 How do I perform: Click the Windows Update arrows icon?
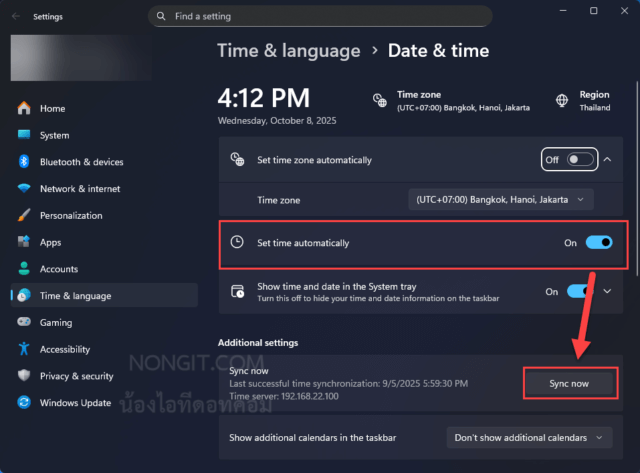[24, 402]
